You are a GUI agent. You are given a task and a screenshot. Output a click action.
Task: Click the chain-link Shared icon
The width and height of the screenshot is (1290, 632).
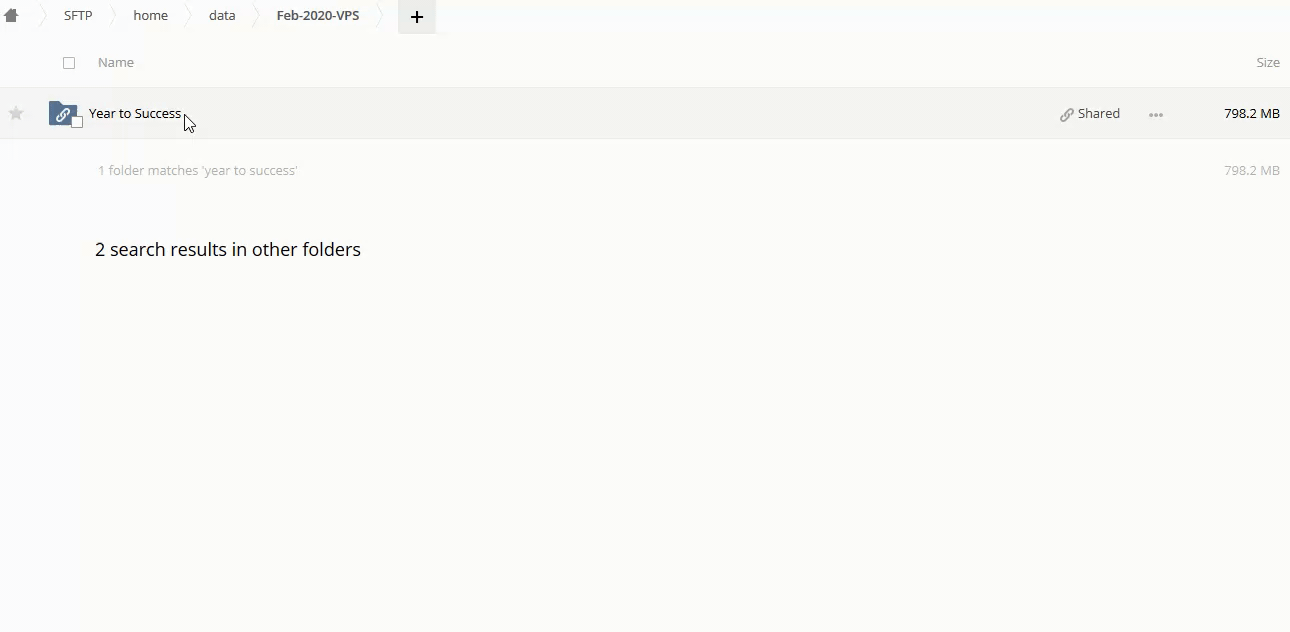pyautogui.click(x=1067, y=114)
